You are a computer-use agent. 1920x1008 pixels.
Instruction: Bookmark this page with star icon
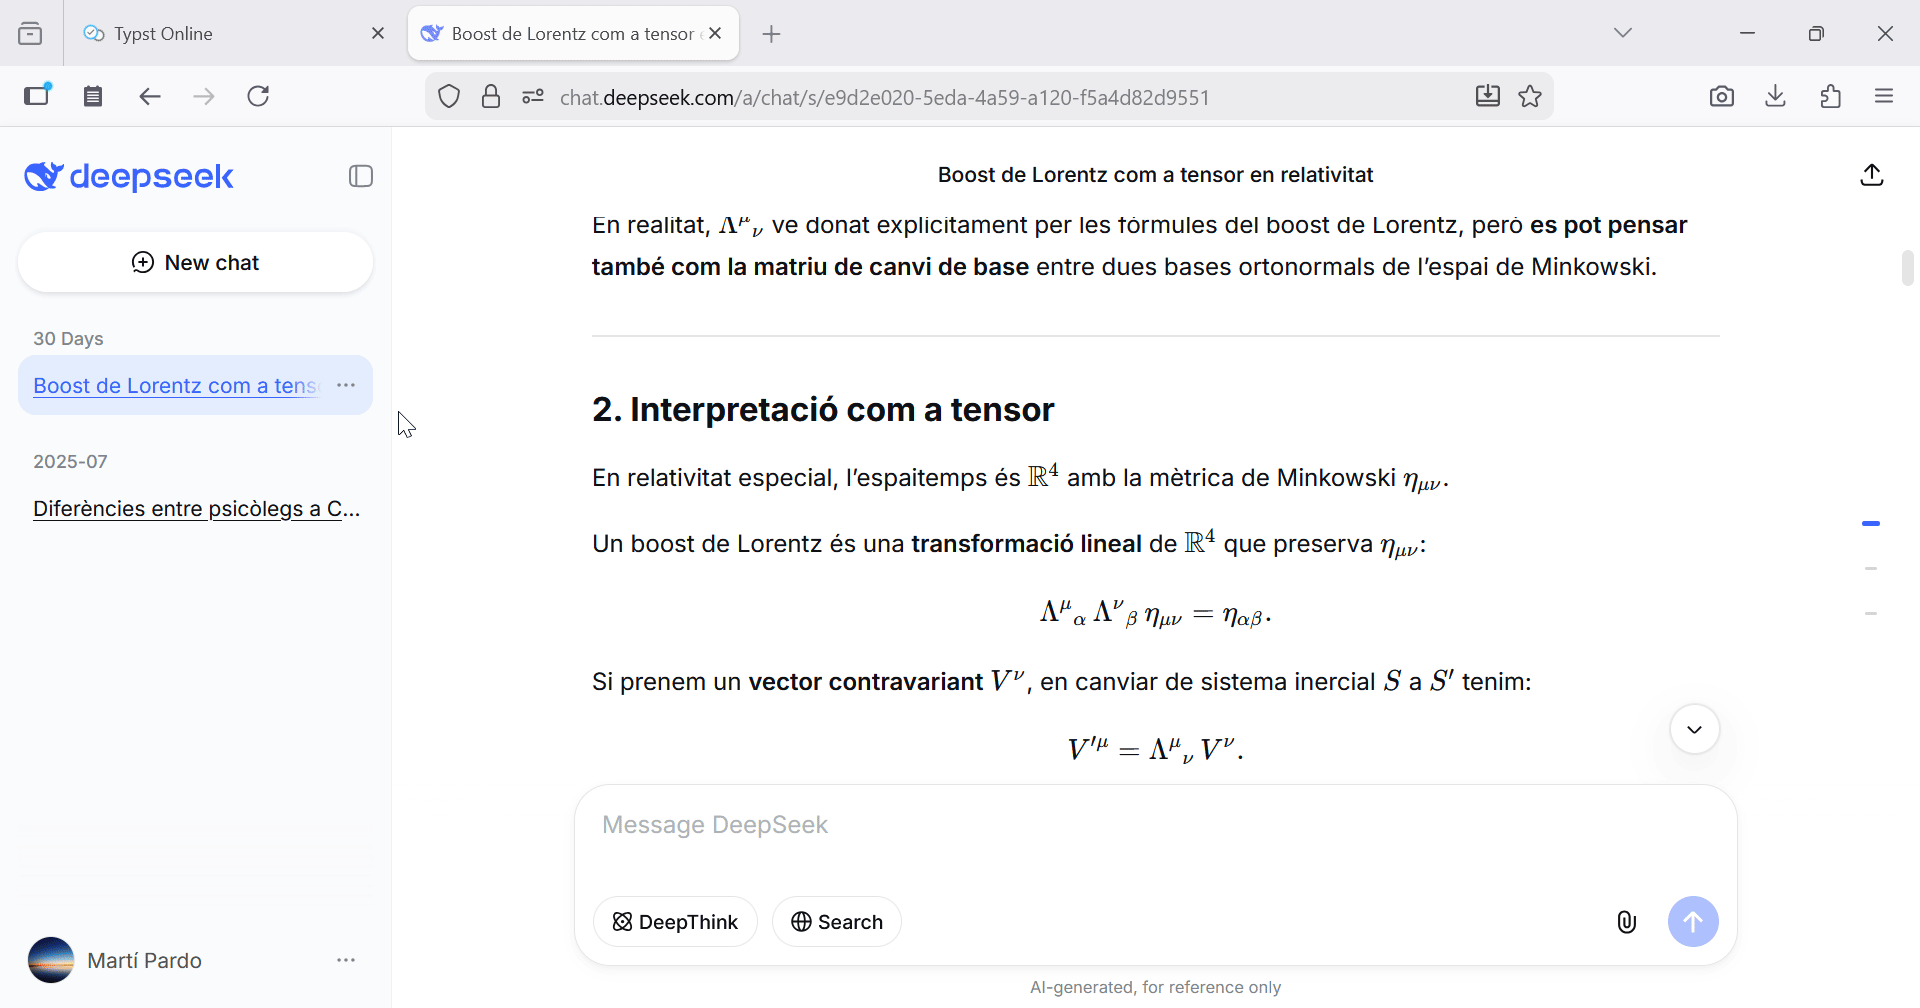click(x=1530, y=96)
